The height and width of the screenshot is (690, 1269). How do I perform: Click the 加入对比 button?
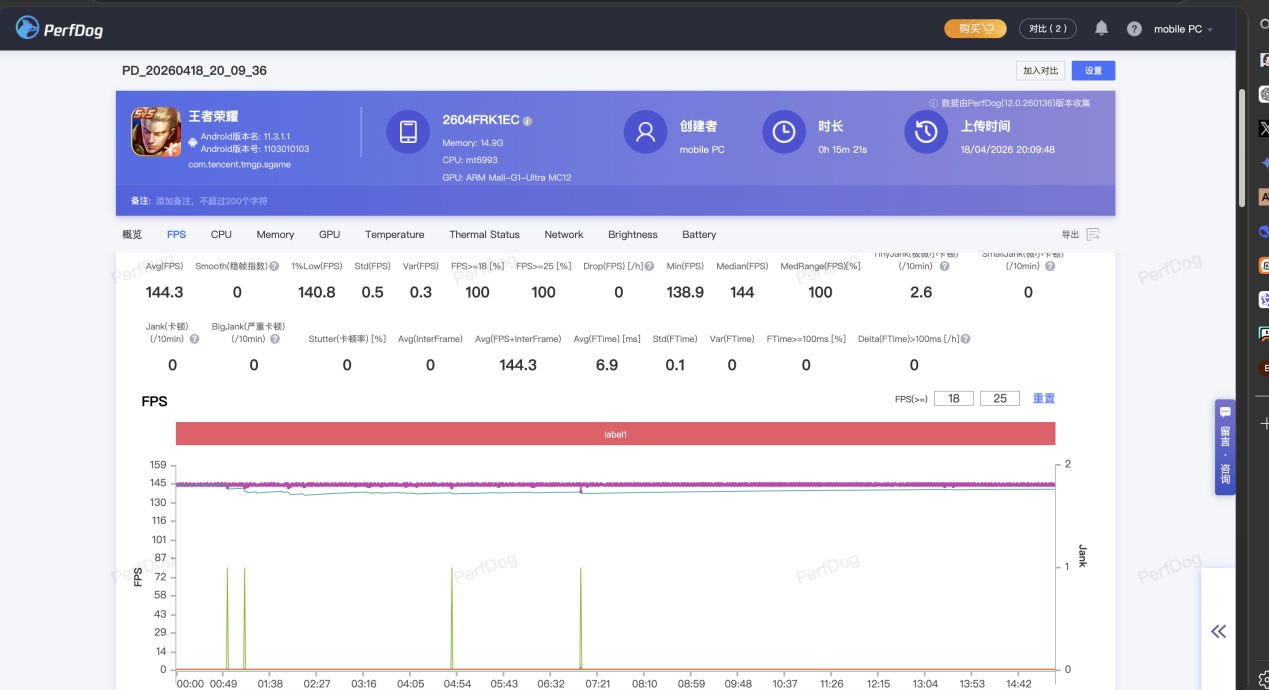(x=1040, y=70)
